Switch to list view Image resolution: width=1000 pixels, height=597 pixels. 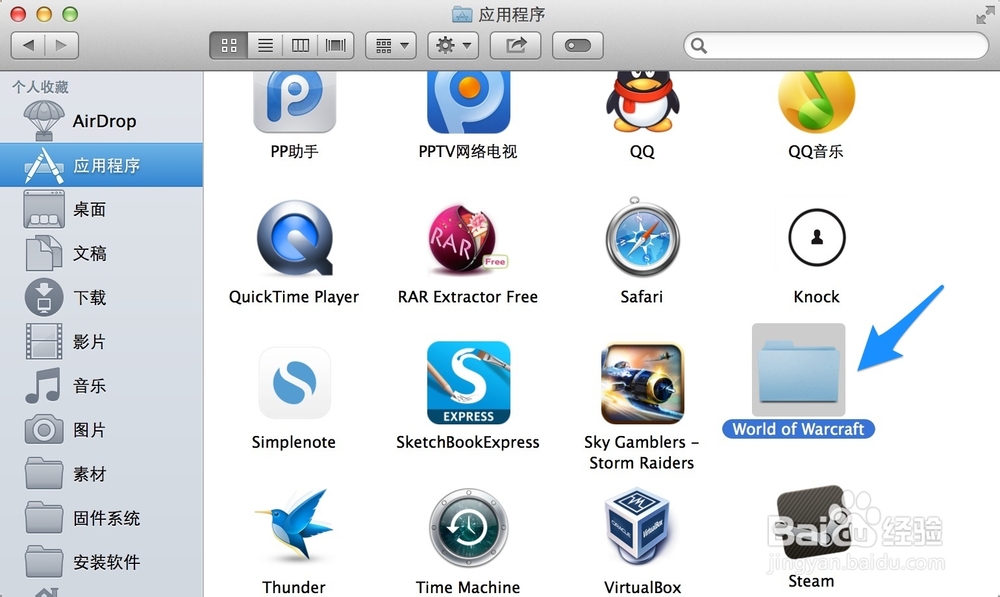(x=265, y=45)
